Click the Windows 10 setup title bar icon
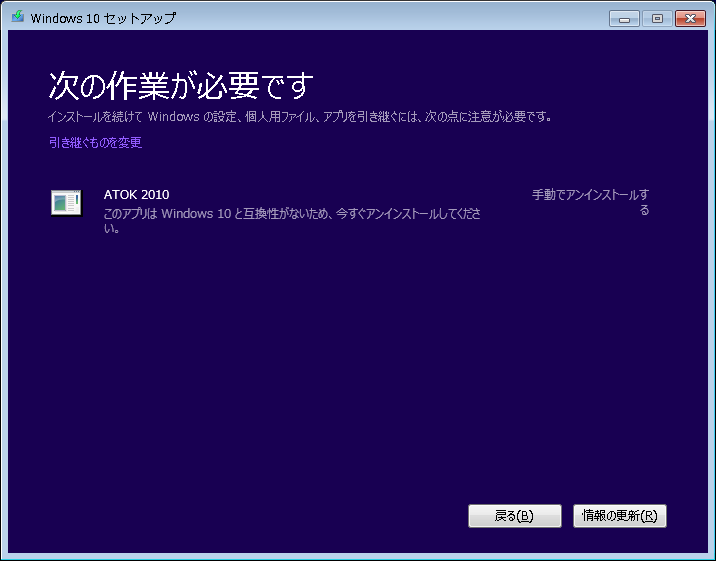Viewport: 716px width, 561px height. point(18,17)
